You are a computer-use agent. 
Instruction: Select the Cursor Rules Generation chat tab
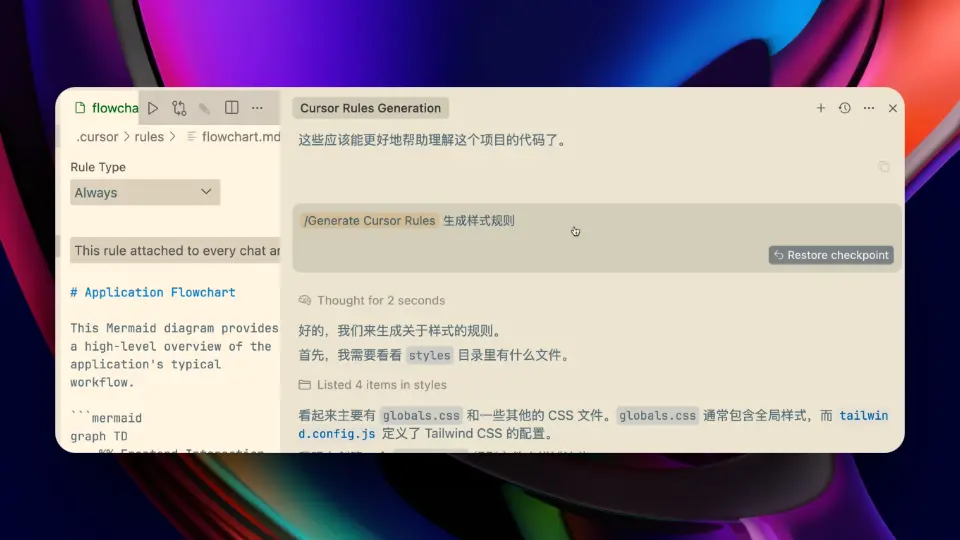point(370,108)
